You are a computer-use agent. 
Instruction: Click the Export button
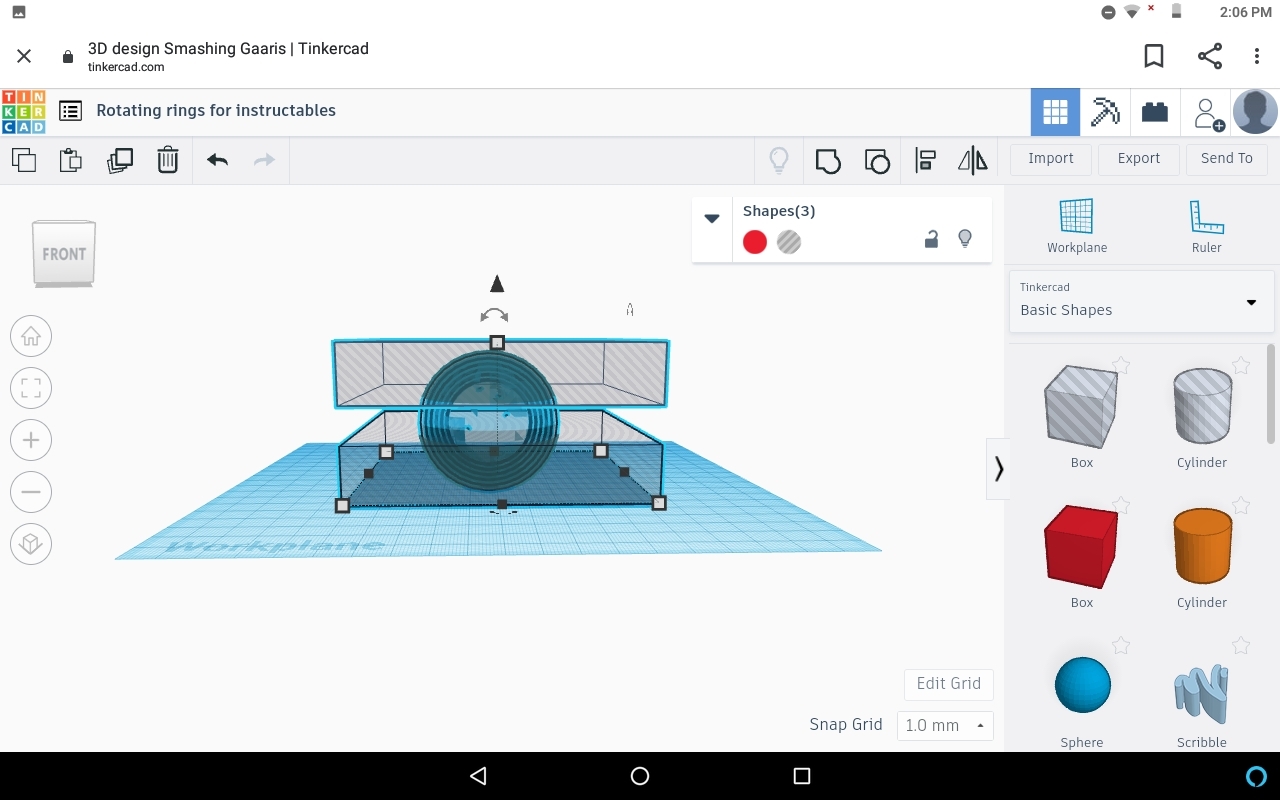pos(1138,159)
